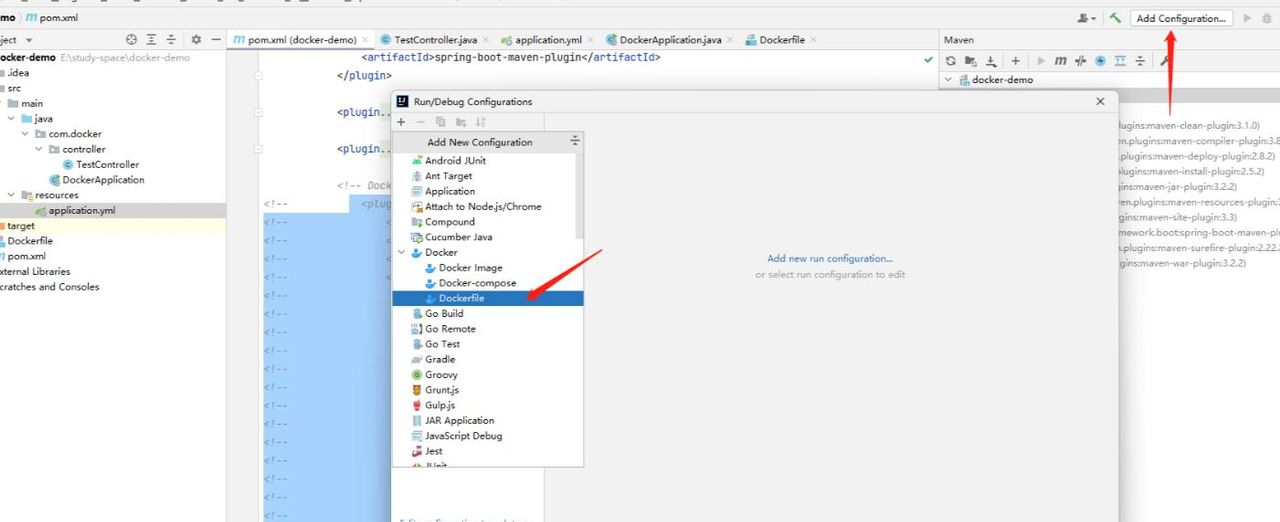Collapse the resources folder
This screenshot has width=1280, height=522.
pos(11,195)
